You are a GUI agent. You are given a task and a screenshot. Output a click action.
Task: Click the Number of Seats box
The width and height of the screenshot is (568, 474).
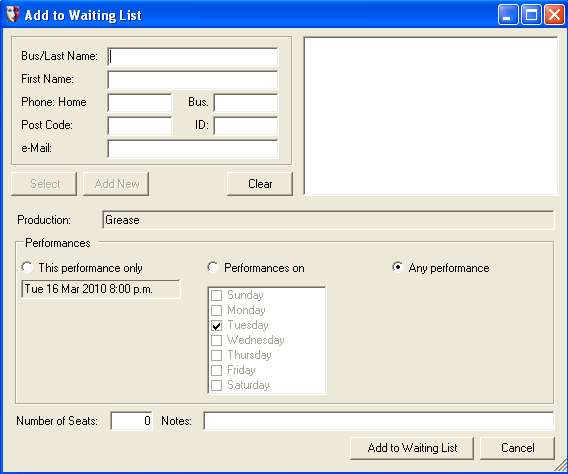coord(131,421)
